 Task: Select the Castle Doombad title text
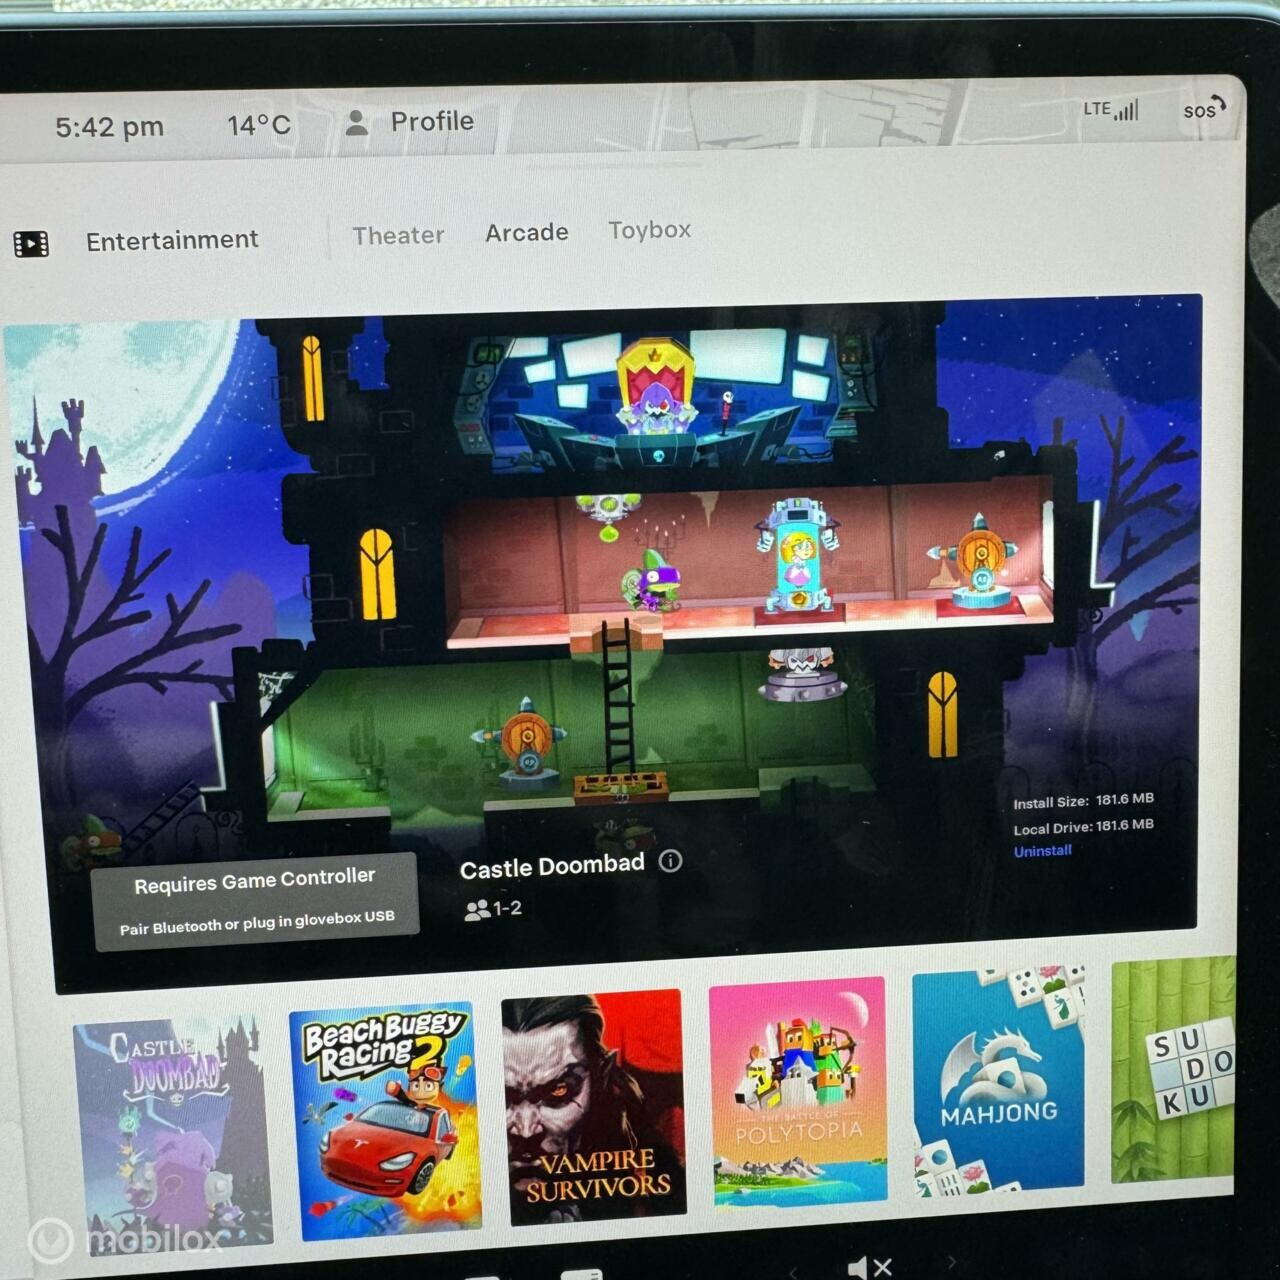point(552,867)
